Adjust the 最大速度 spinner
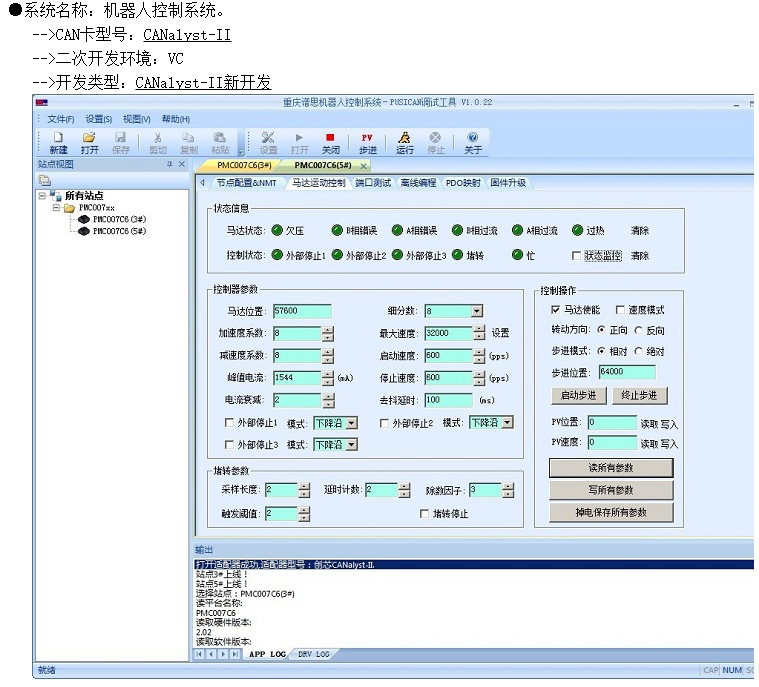759x687 pixels. 479,333
